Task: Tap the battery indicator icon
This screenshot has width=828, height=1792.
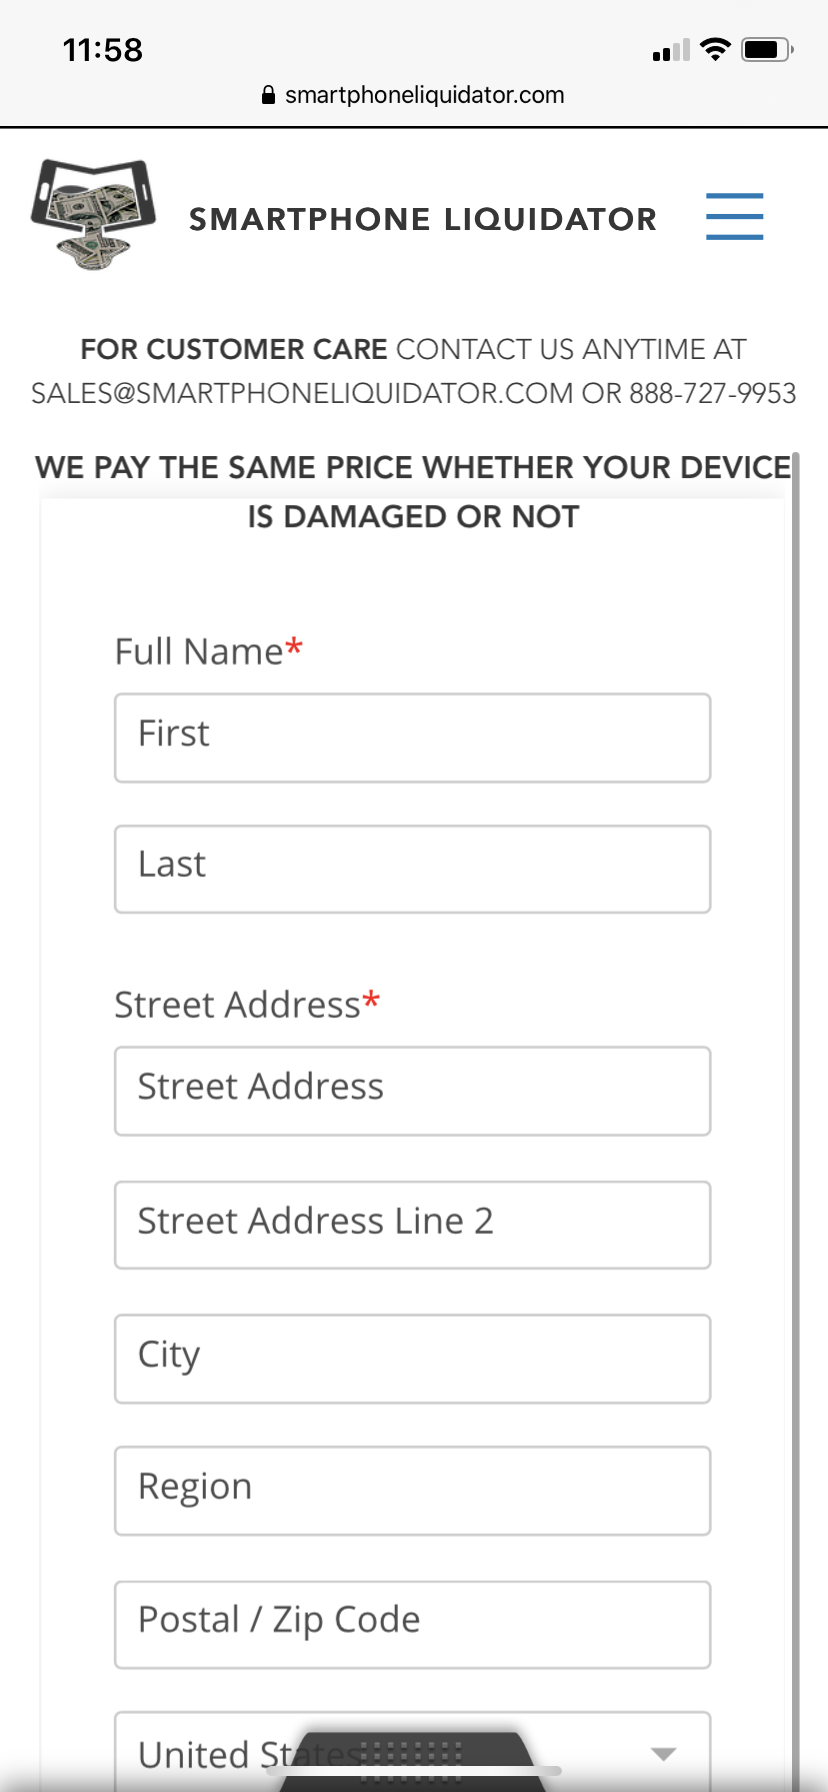Action: (x=767, y=49)
